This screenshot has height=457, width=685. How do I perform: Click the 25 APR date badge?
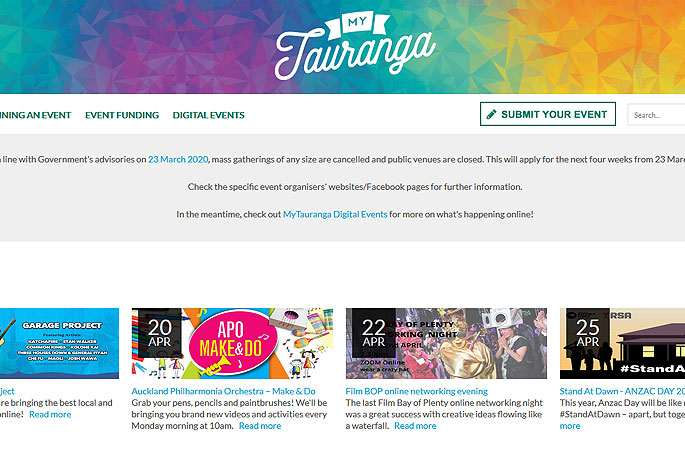coord(588,333)
